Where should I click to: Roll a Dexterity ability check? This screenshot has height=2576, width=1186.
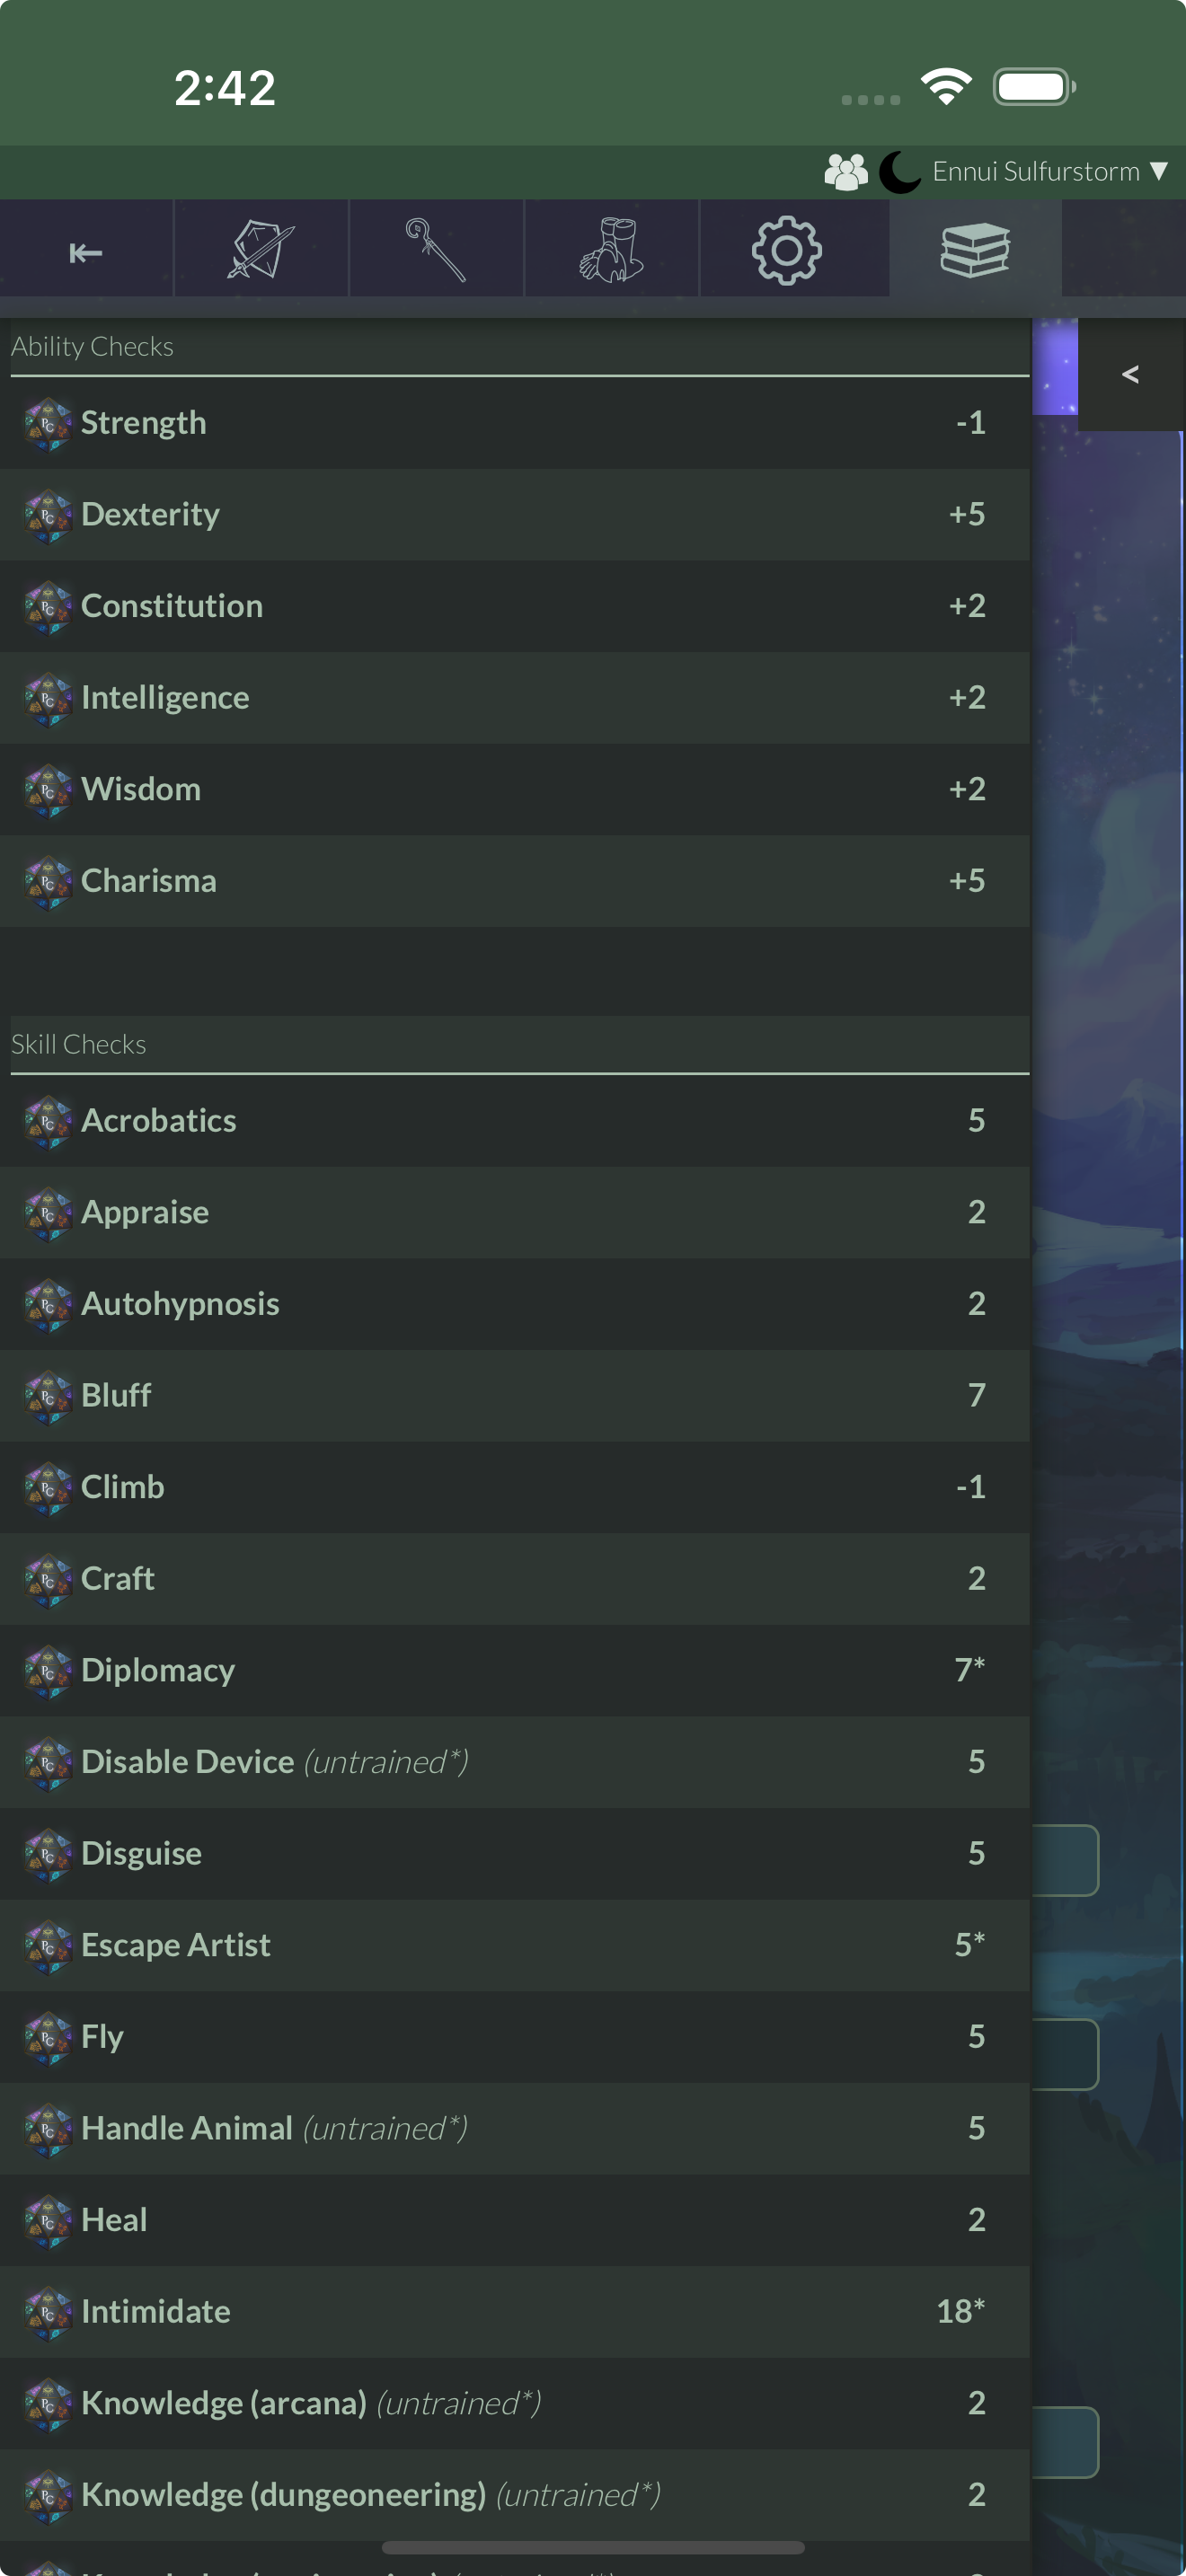pyautogui.click(x=515, y=515)
